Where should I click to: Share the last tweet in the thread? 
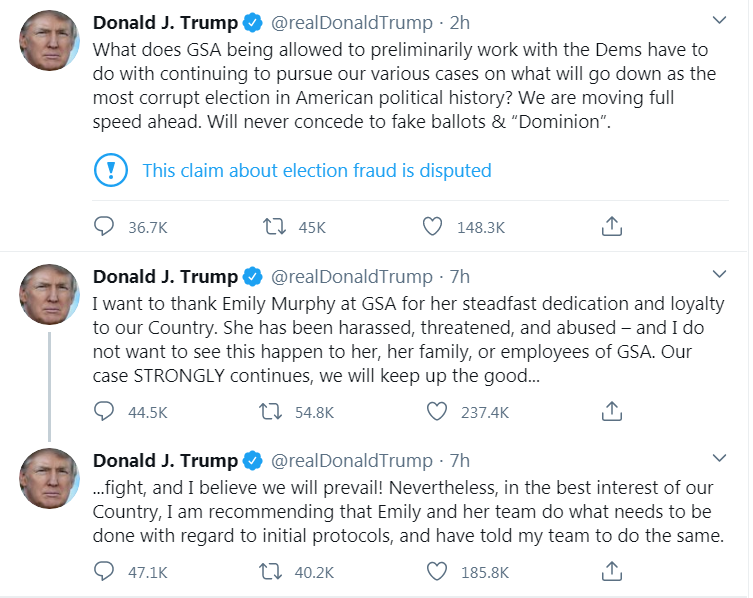coord(612,572)
